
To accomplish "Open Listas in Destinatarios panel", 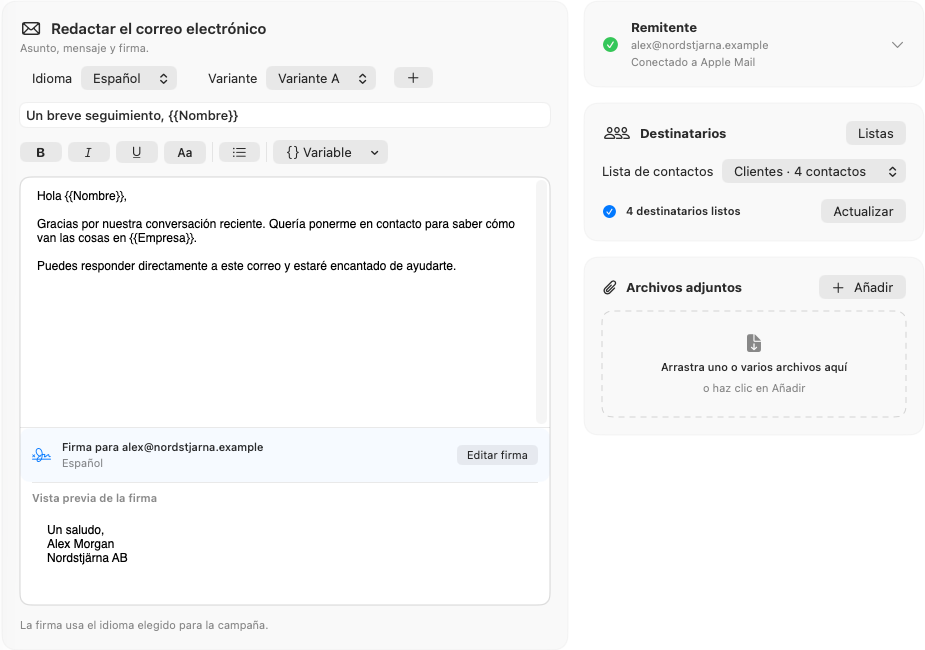I will pyautogui.click(x=875, y=133).
